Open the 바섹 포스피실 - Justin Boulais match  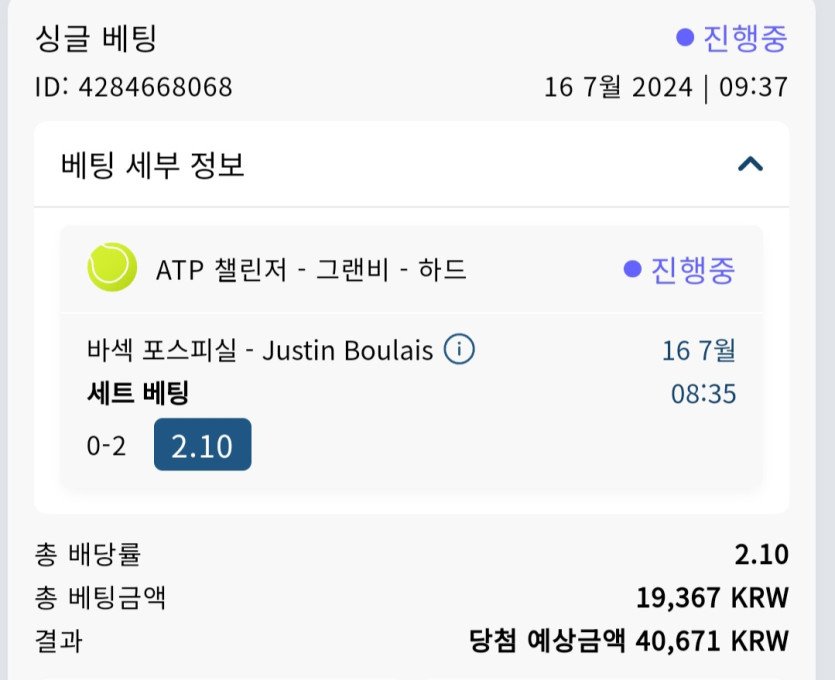click(x=260, y=351)
